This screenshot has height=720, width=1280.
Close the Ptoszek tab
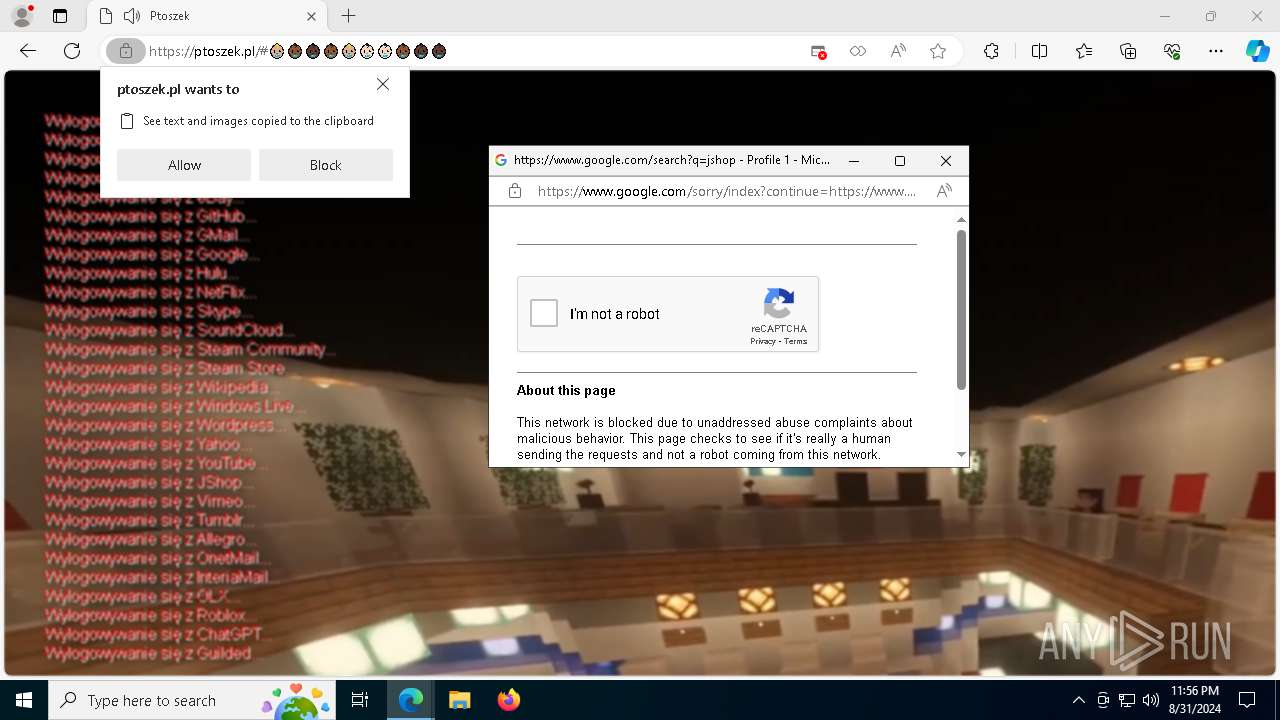(x=312, y=16)
